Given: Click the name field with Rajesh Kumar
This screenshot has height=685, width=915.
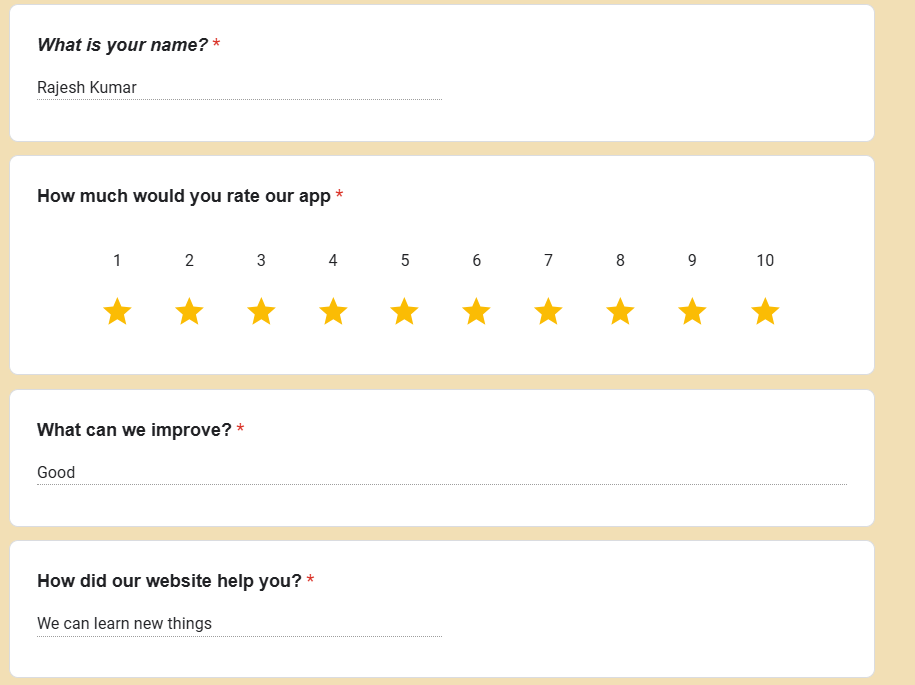Looking at the screenshot, I should coord(238,88).
